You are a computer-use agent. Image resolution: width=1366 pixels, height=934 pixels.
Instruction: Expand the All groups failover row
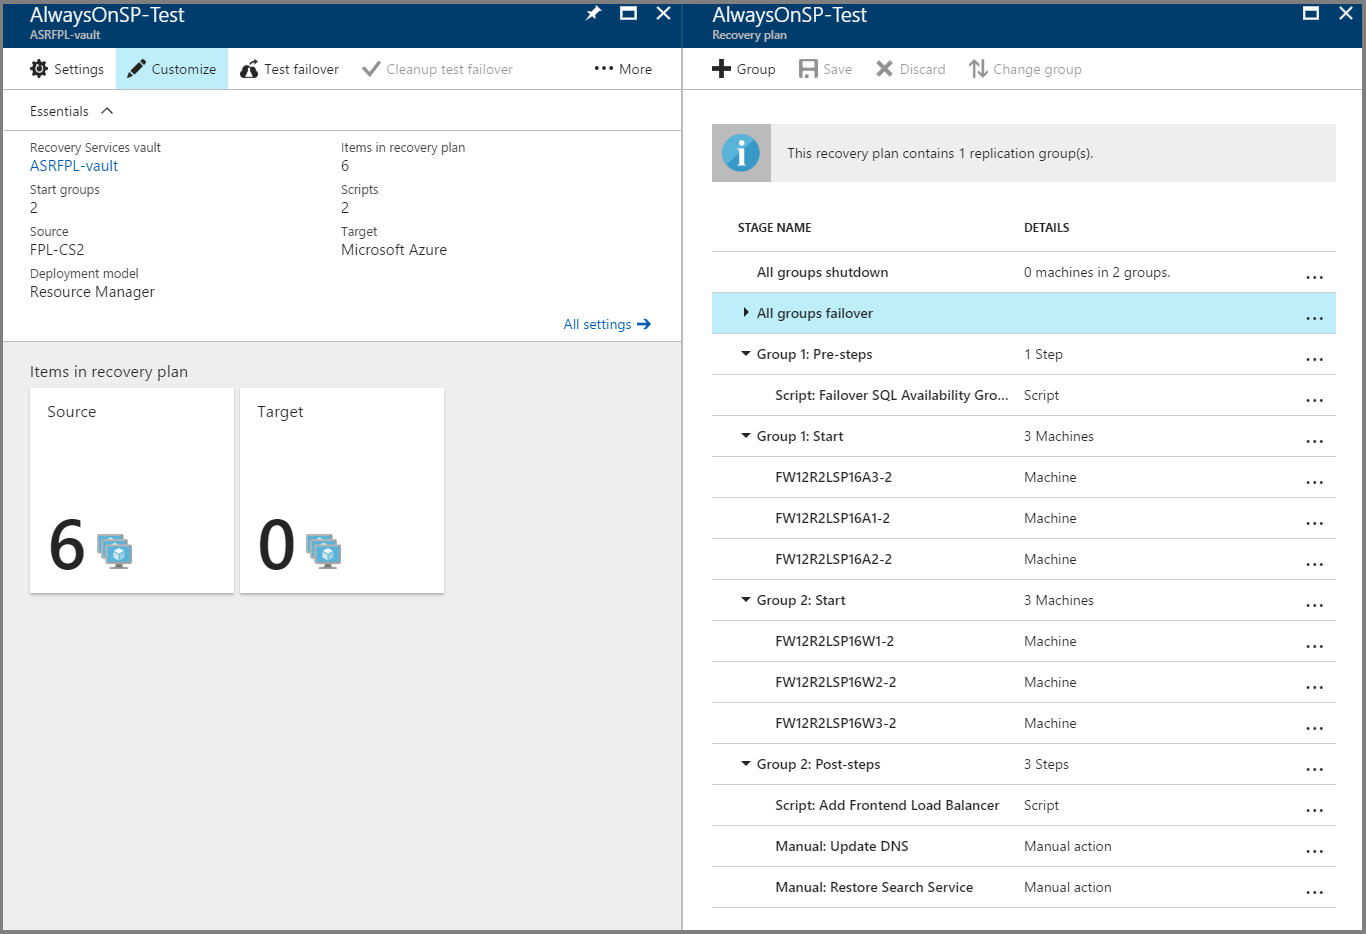pyautogui.click(x=746, y=313)
